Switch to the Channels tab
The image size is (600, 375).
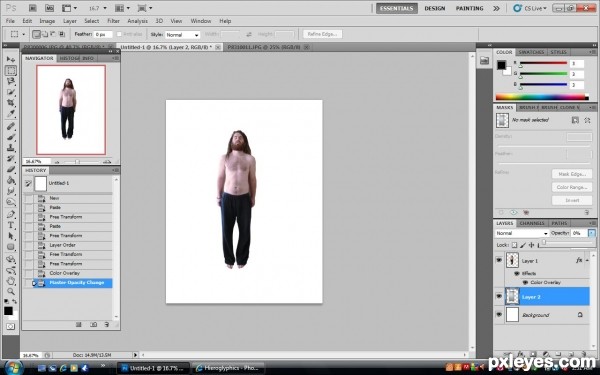pyautogui.click(x=532, y=223)
